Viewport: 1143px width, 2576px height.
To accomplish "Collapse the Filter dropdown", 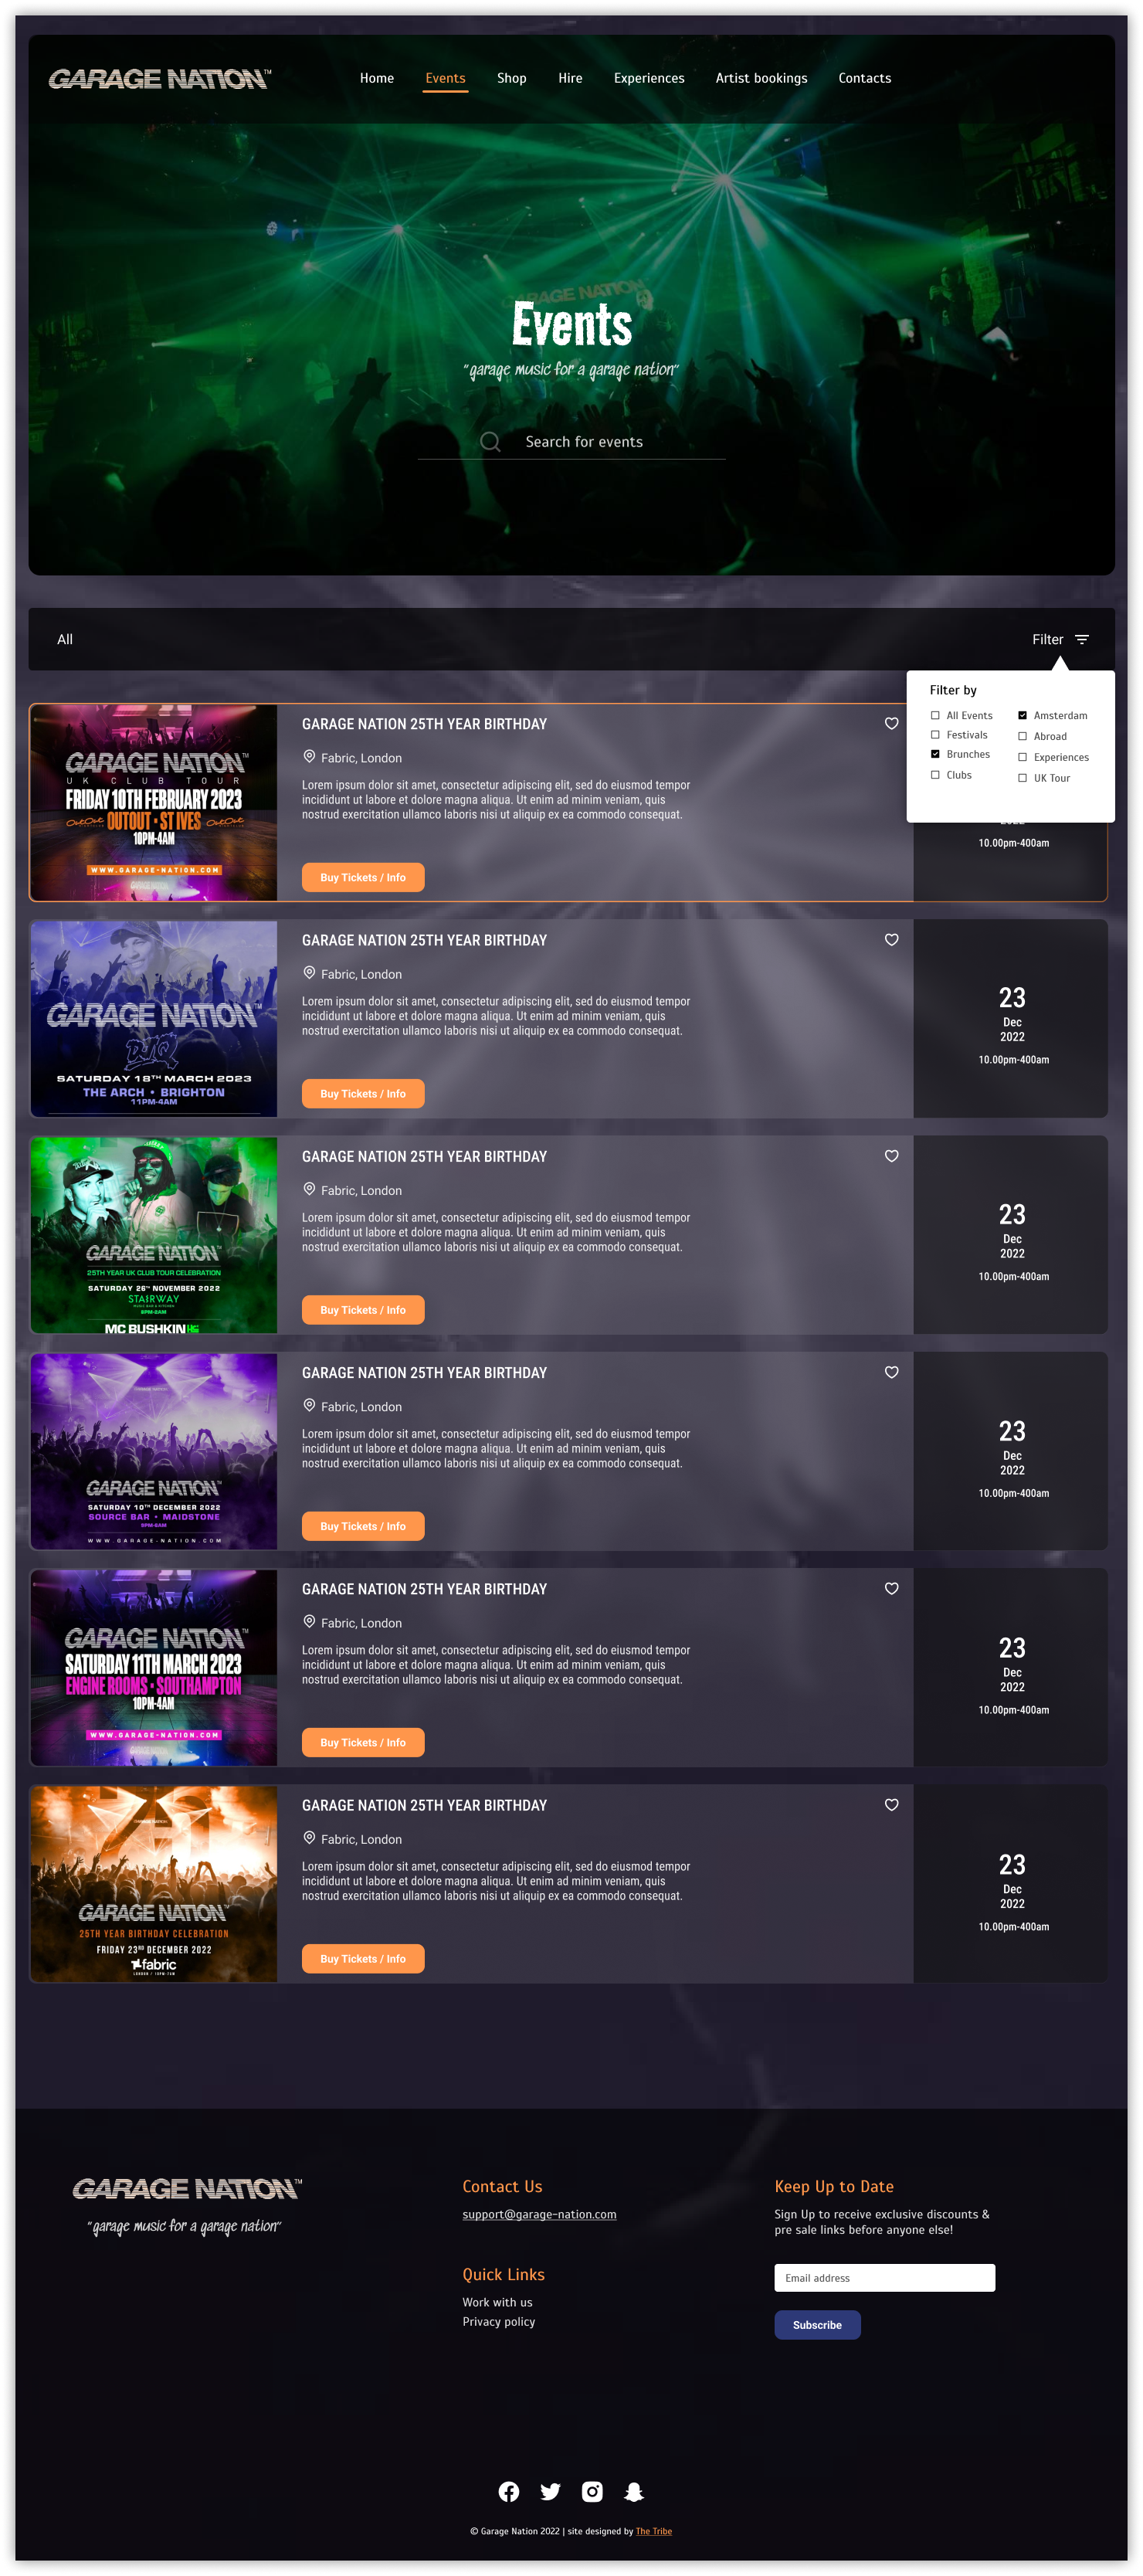I will pyautogui.click(x=1060, y=639).
